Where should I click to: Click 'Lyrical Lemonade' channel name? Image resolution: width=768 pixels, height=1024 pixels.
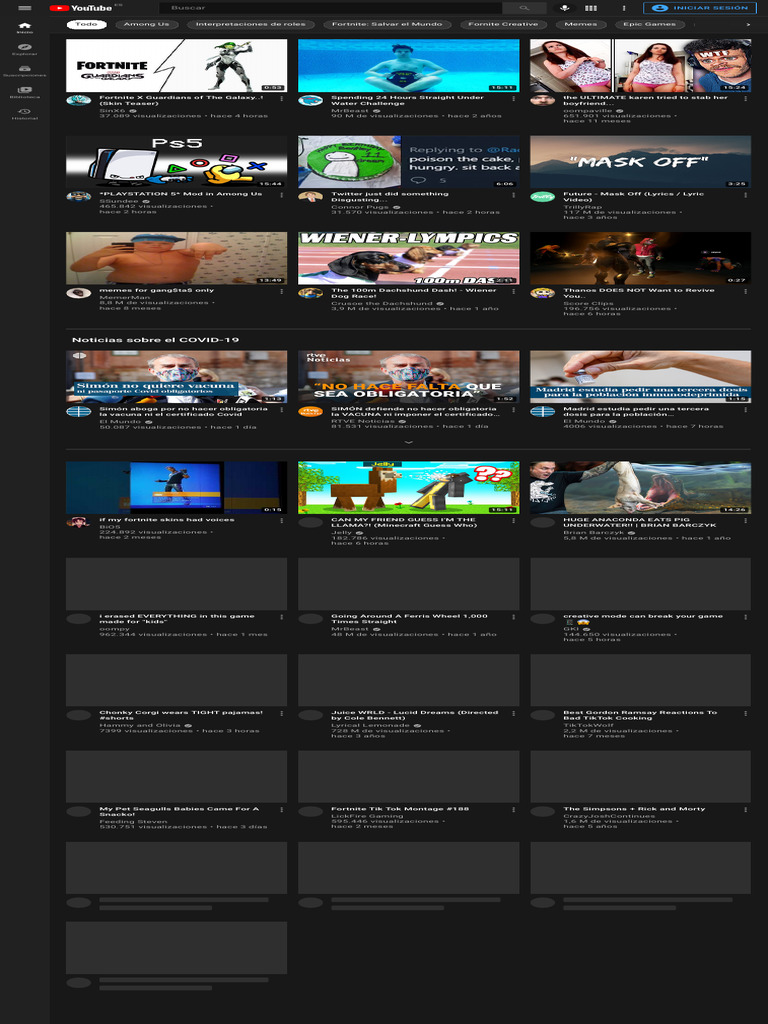[370, 725]
